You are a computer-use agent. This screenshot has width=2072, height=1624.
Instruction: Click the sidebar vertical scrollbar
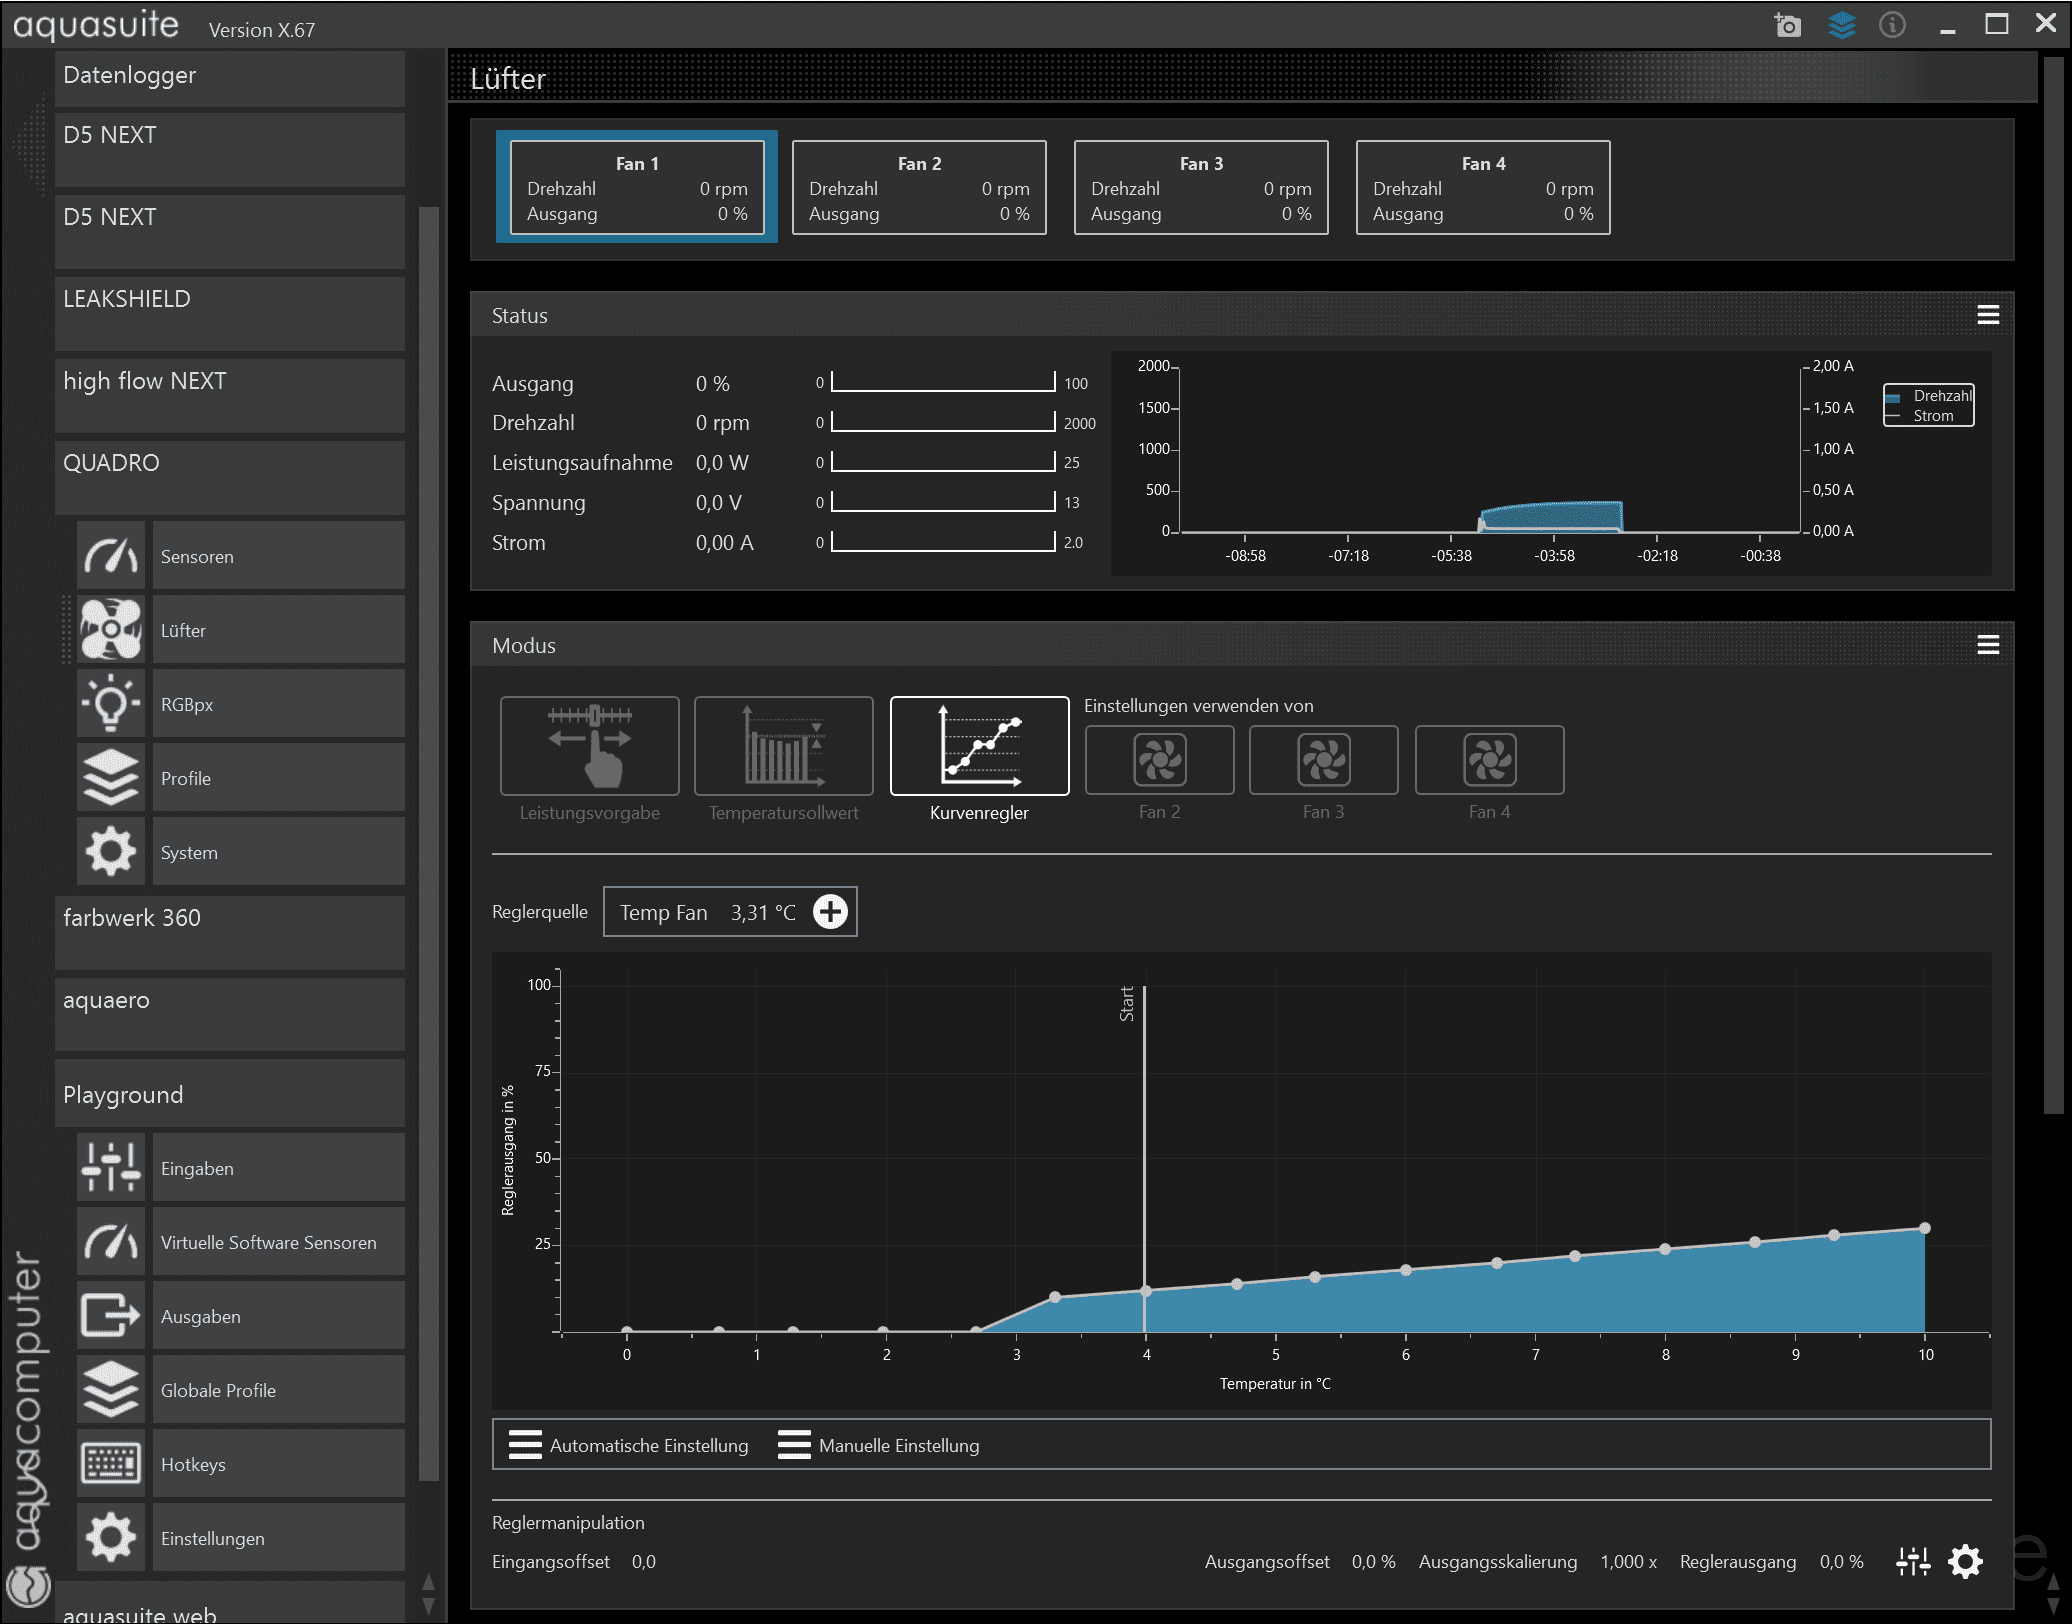(429, 842)
